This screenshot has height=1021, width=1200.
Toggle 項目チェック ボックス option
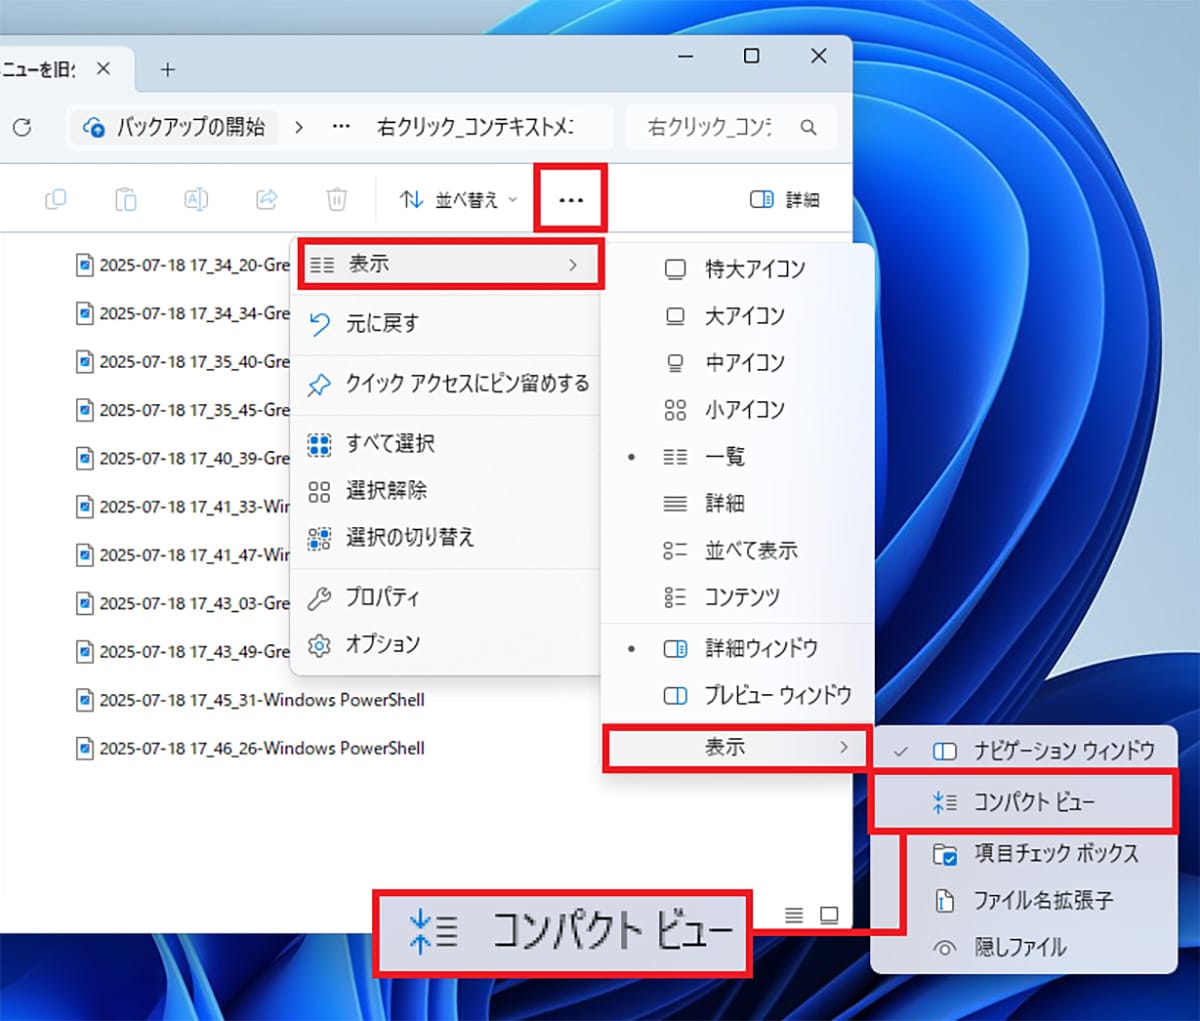pyautogui.click(x=1024, y=853)
